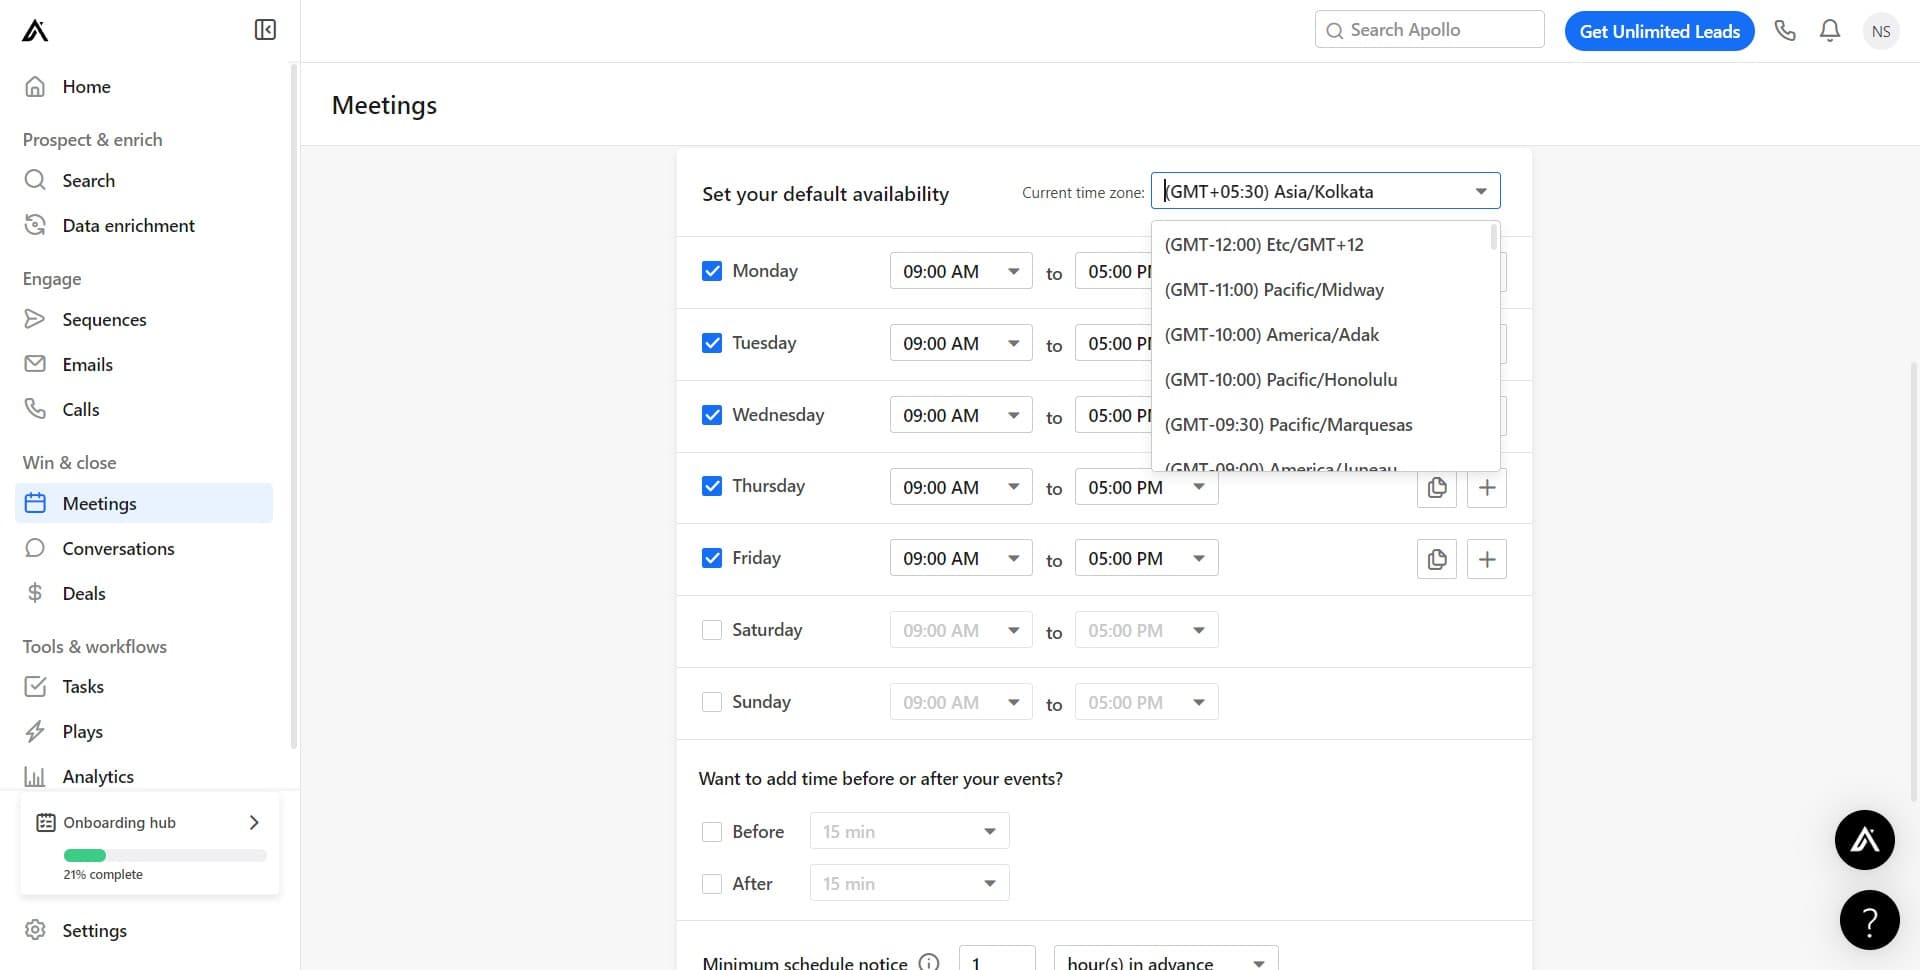Expand Tuesday's start time dropdown

(x=960, y=344)
